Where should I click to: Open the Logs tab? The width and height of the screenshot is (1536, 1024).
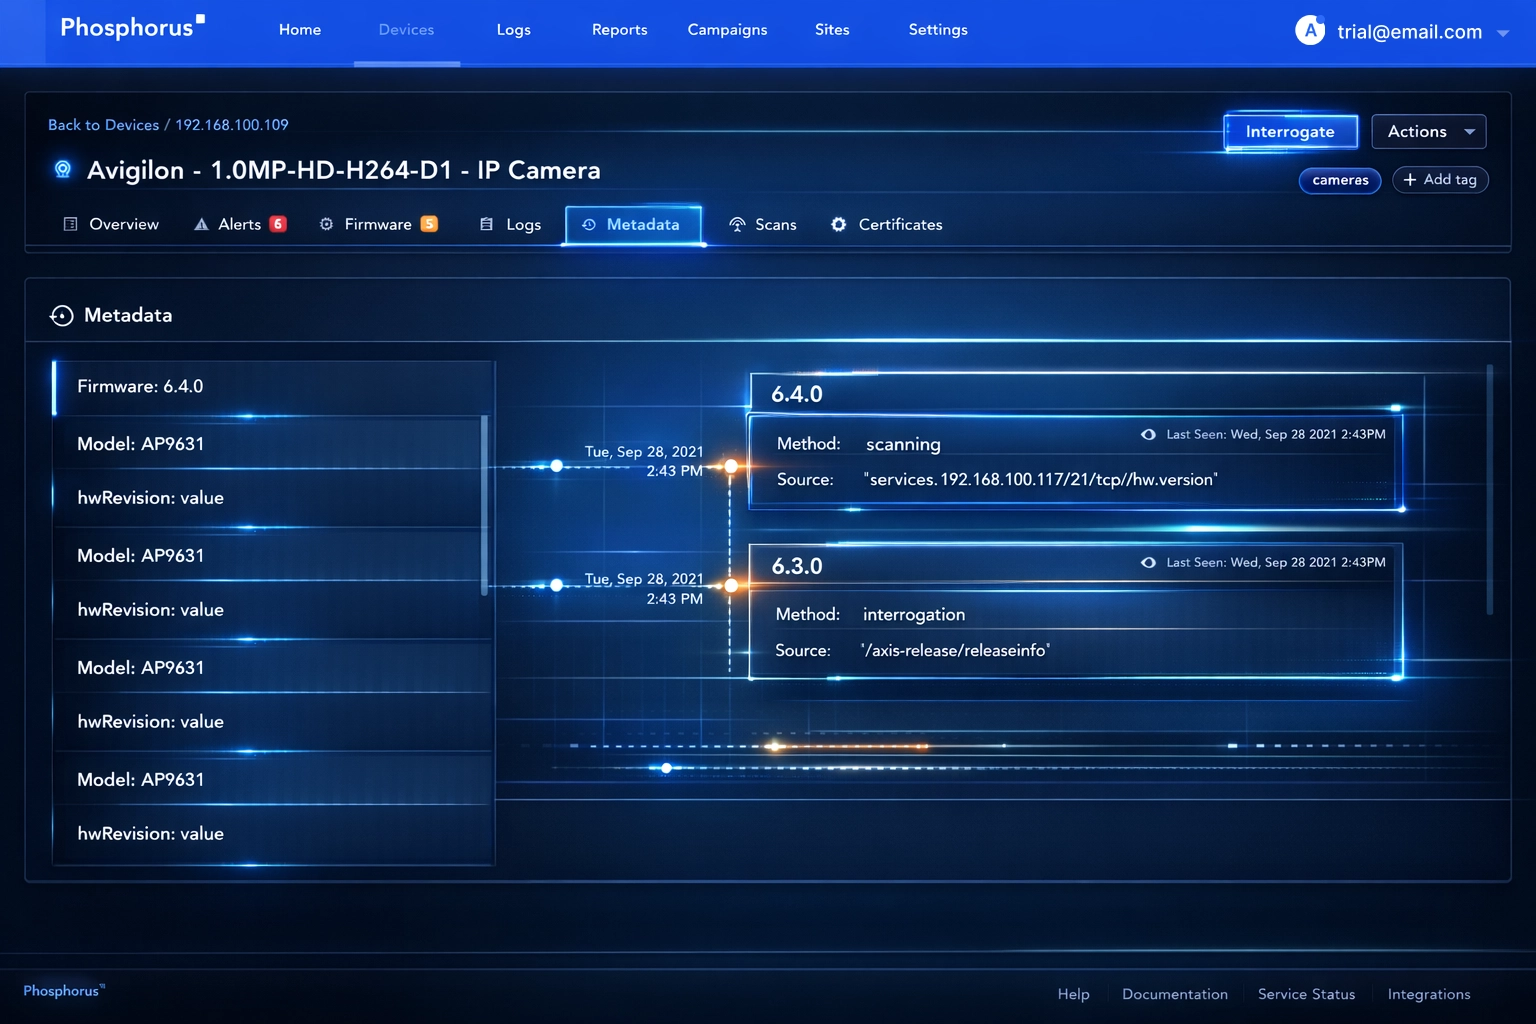(511, 224)
